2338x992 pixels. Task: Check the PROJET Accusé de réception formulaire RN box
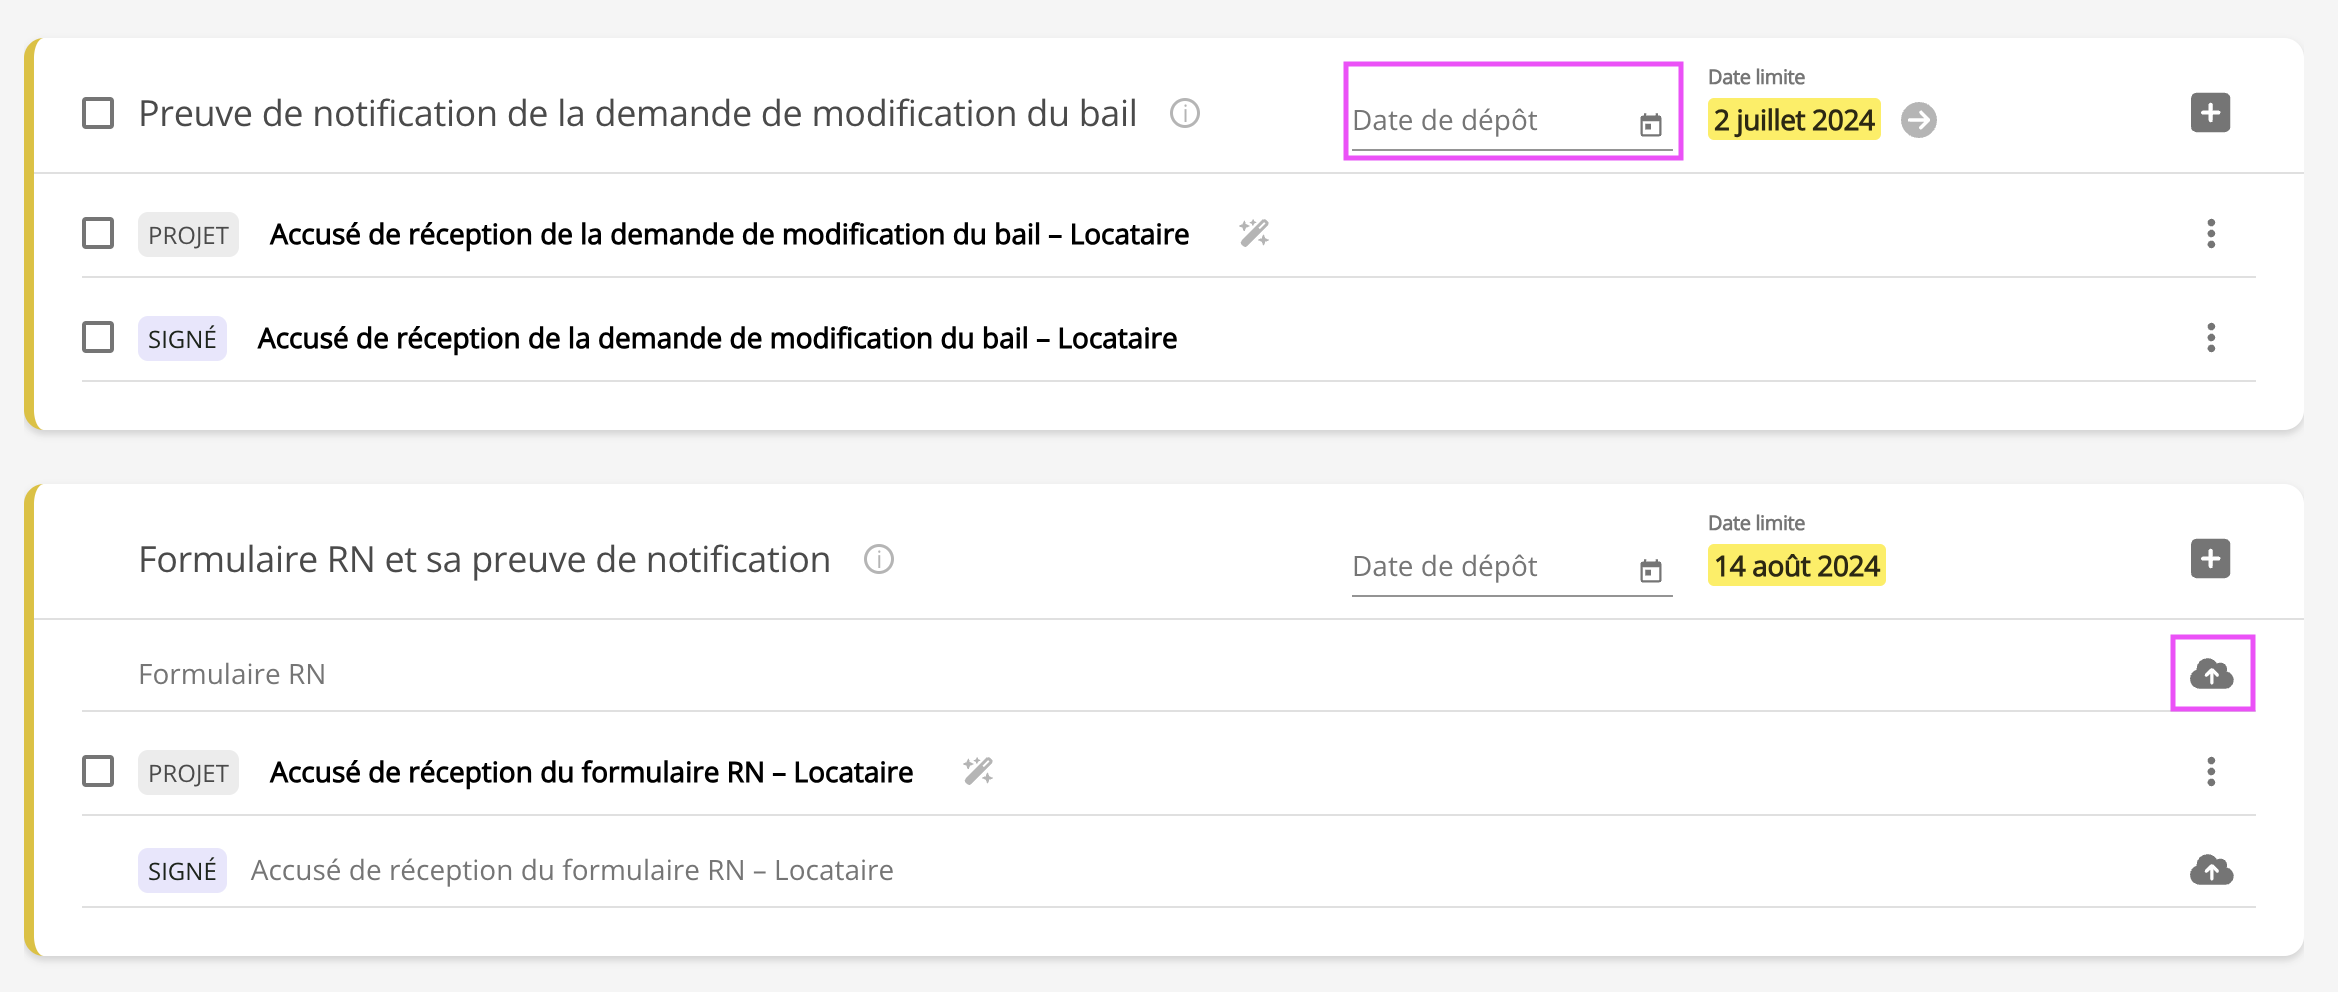(98, 772)
